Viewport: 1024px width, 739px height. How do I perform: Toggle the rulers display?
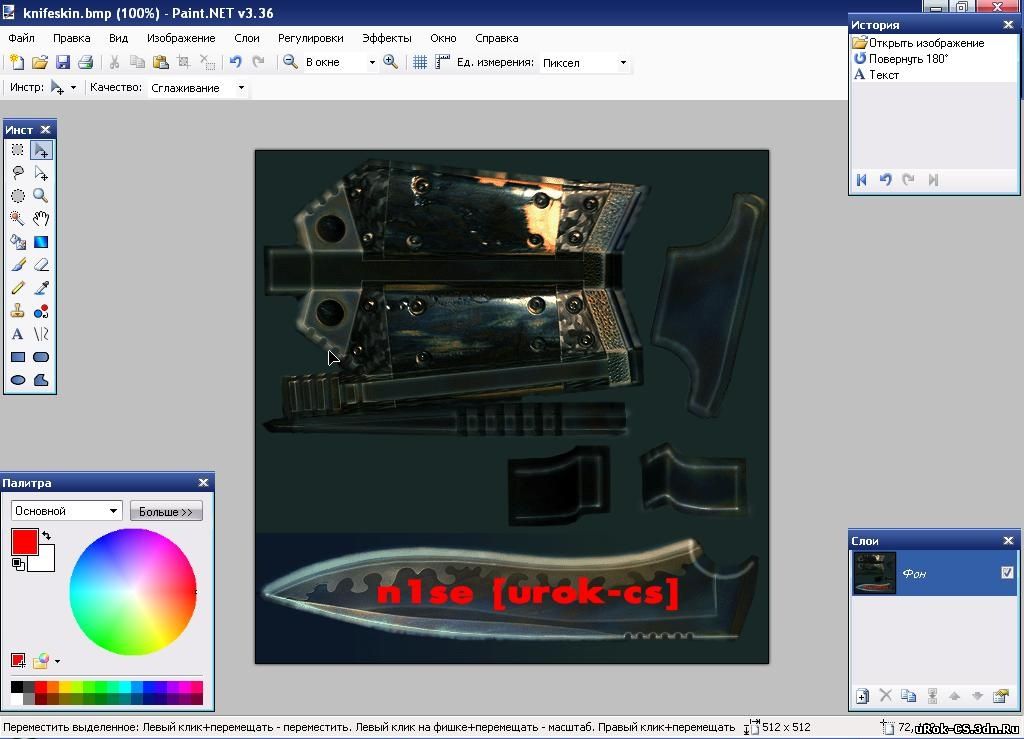click(x=441, y=62)
